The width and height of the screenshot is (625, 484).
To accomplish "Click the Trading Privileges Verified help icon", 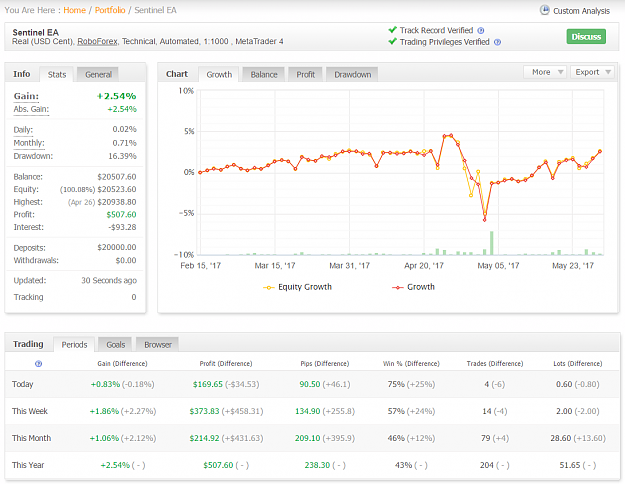I will click(497, 42).
